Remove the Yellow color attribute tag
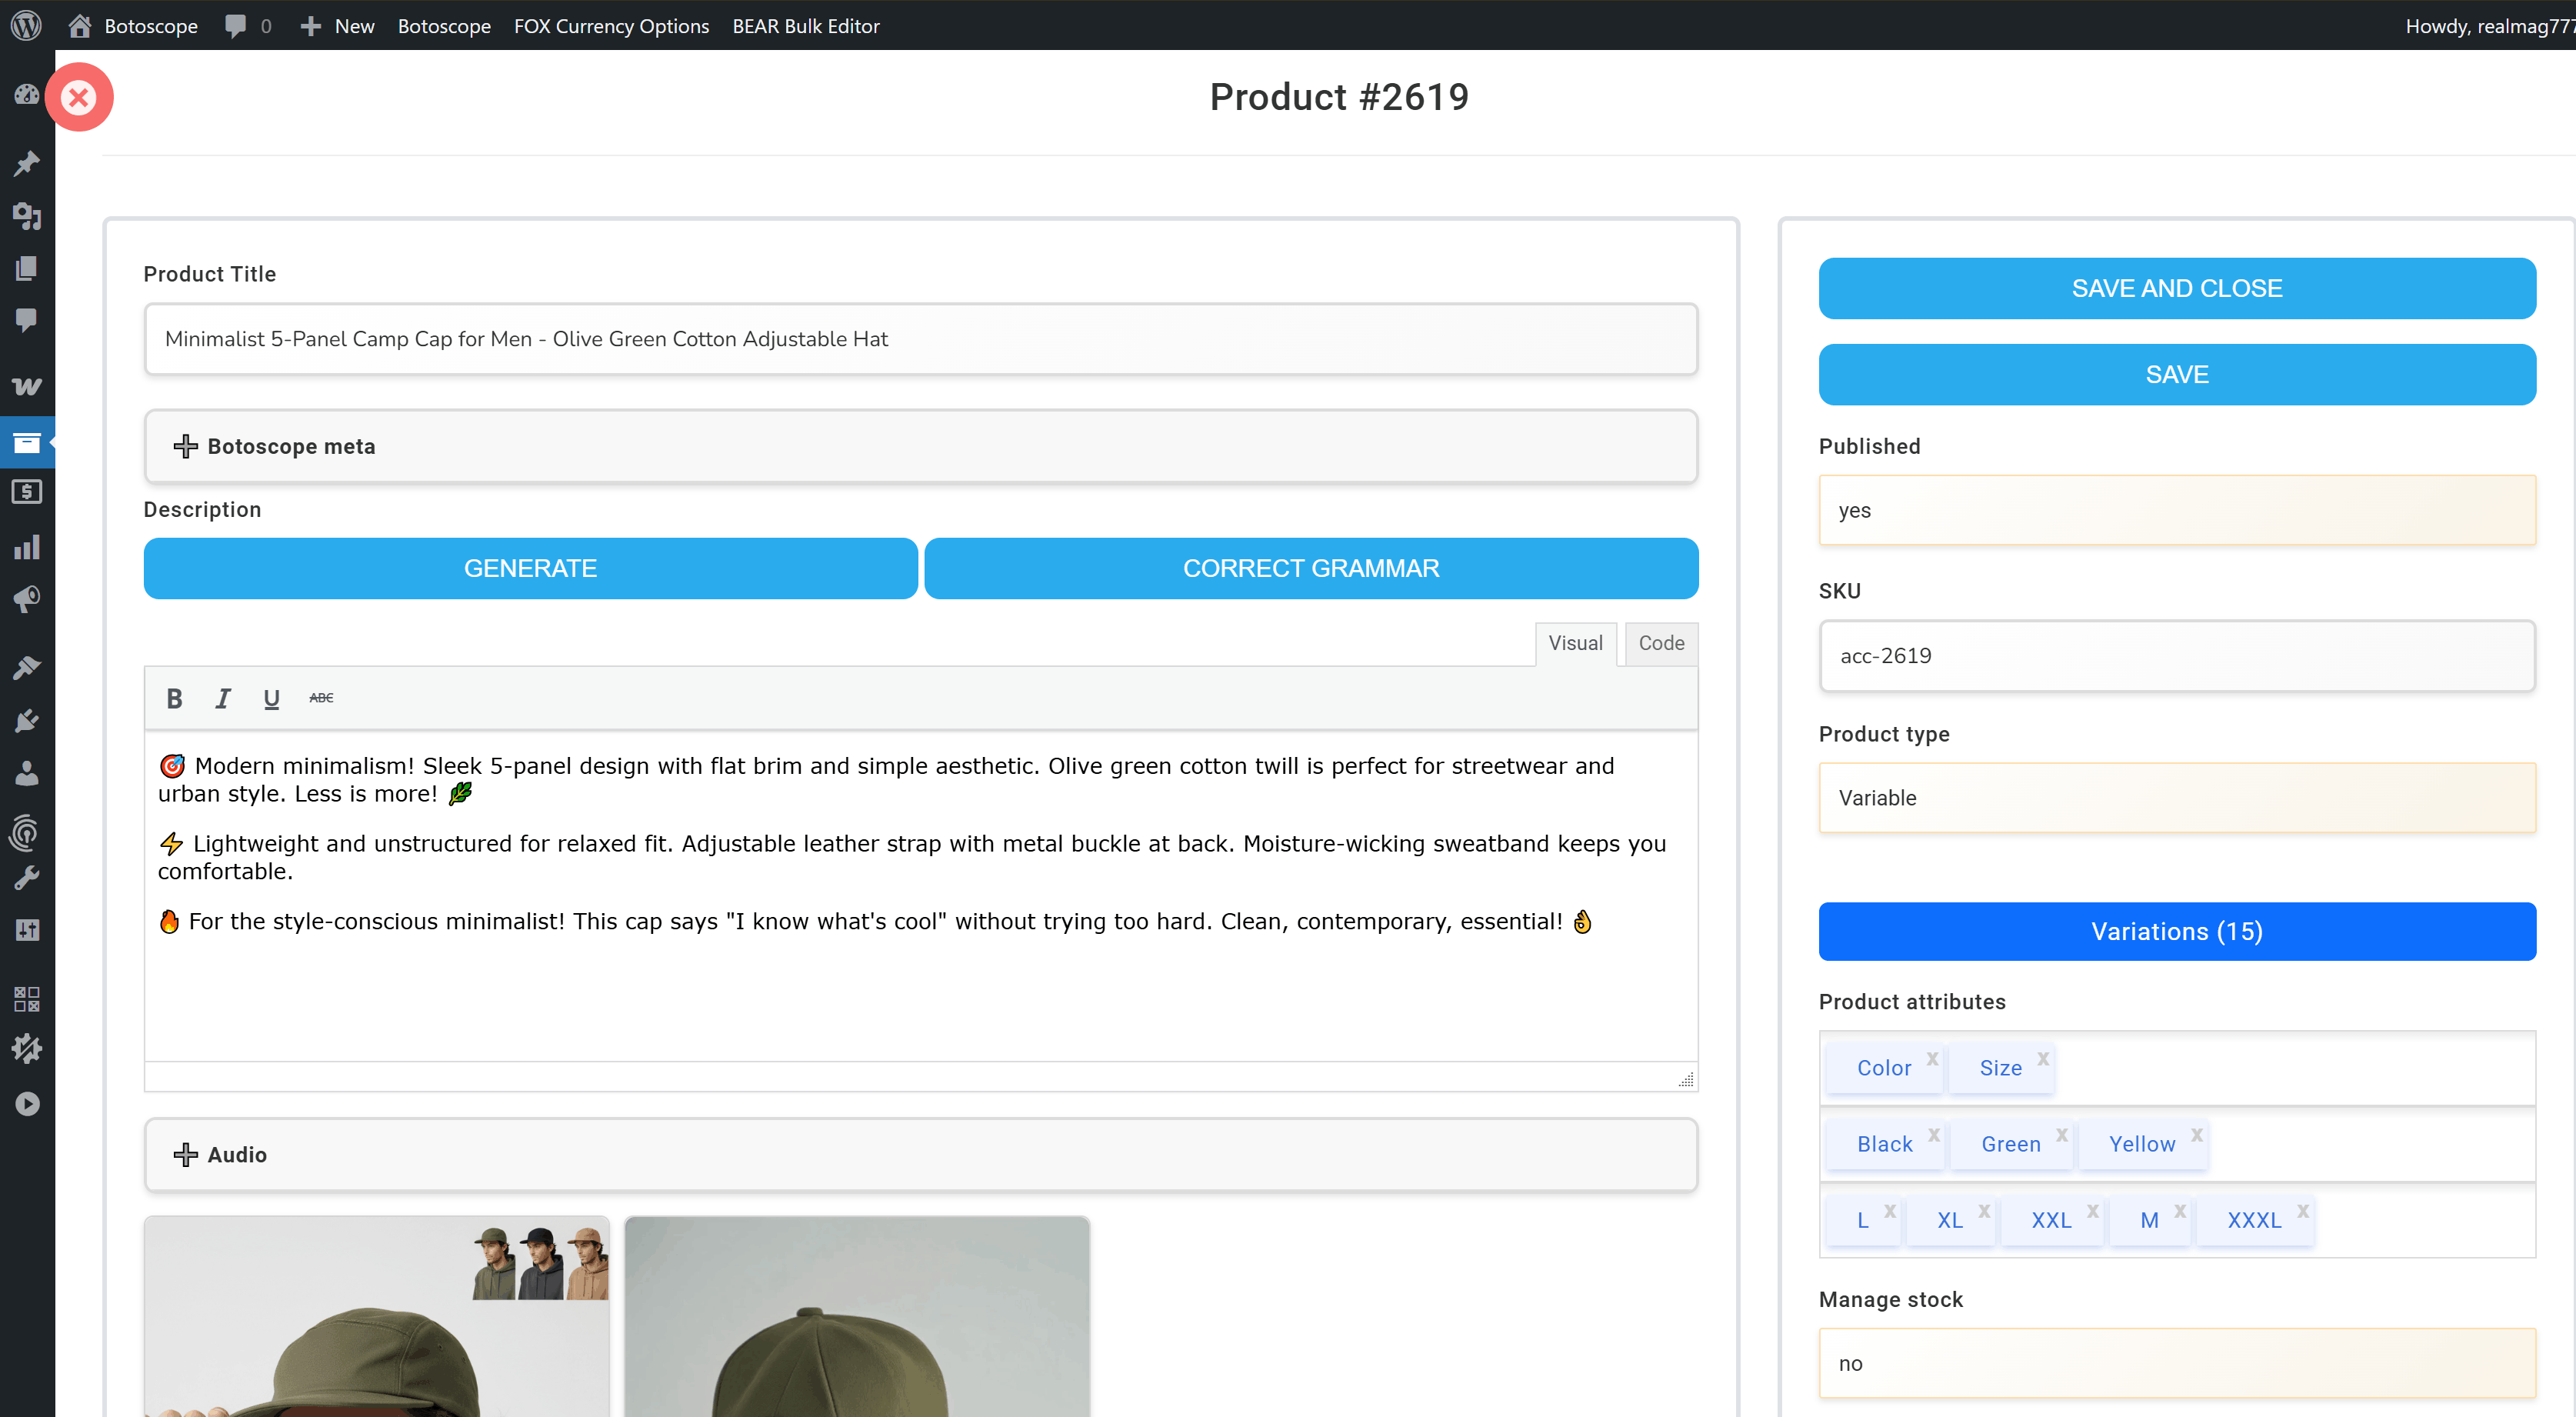This screenshot has height=1417, width=2576. tap(2196, 1134)
